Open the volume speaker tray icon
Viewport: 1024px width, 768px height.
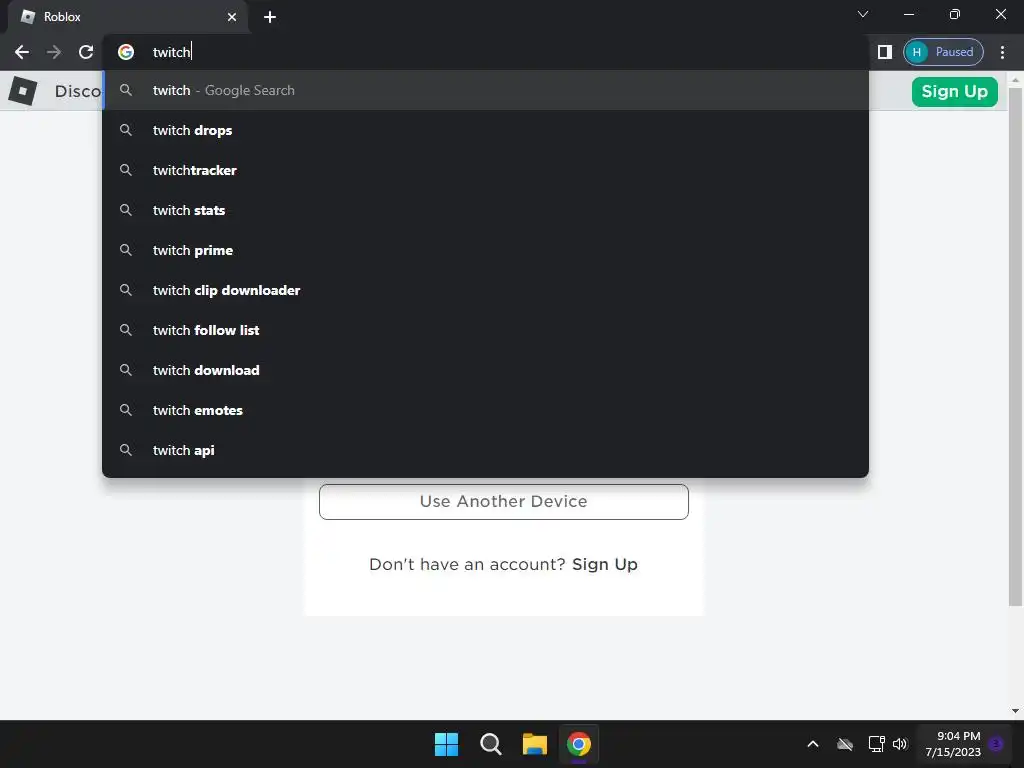[x=900, y=744]
